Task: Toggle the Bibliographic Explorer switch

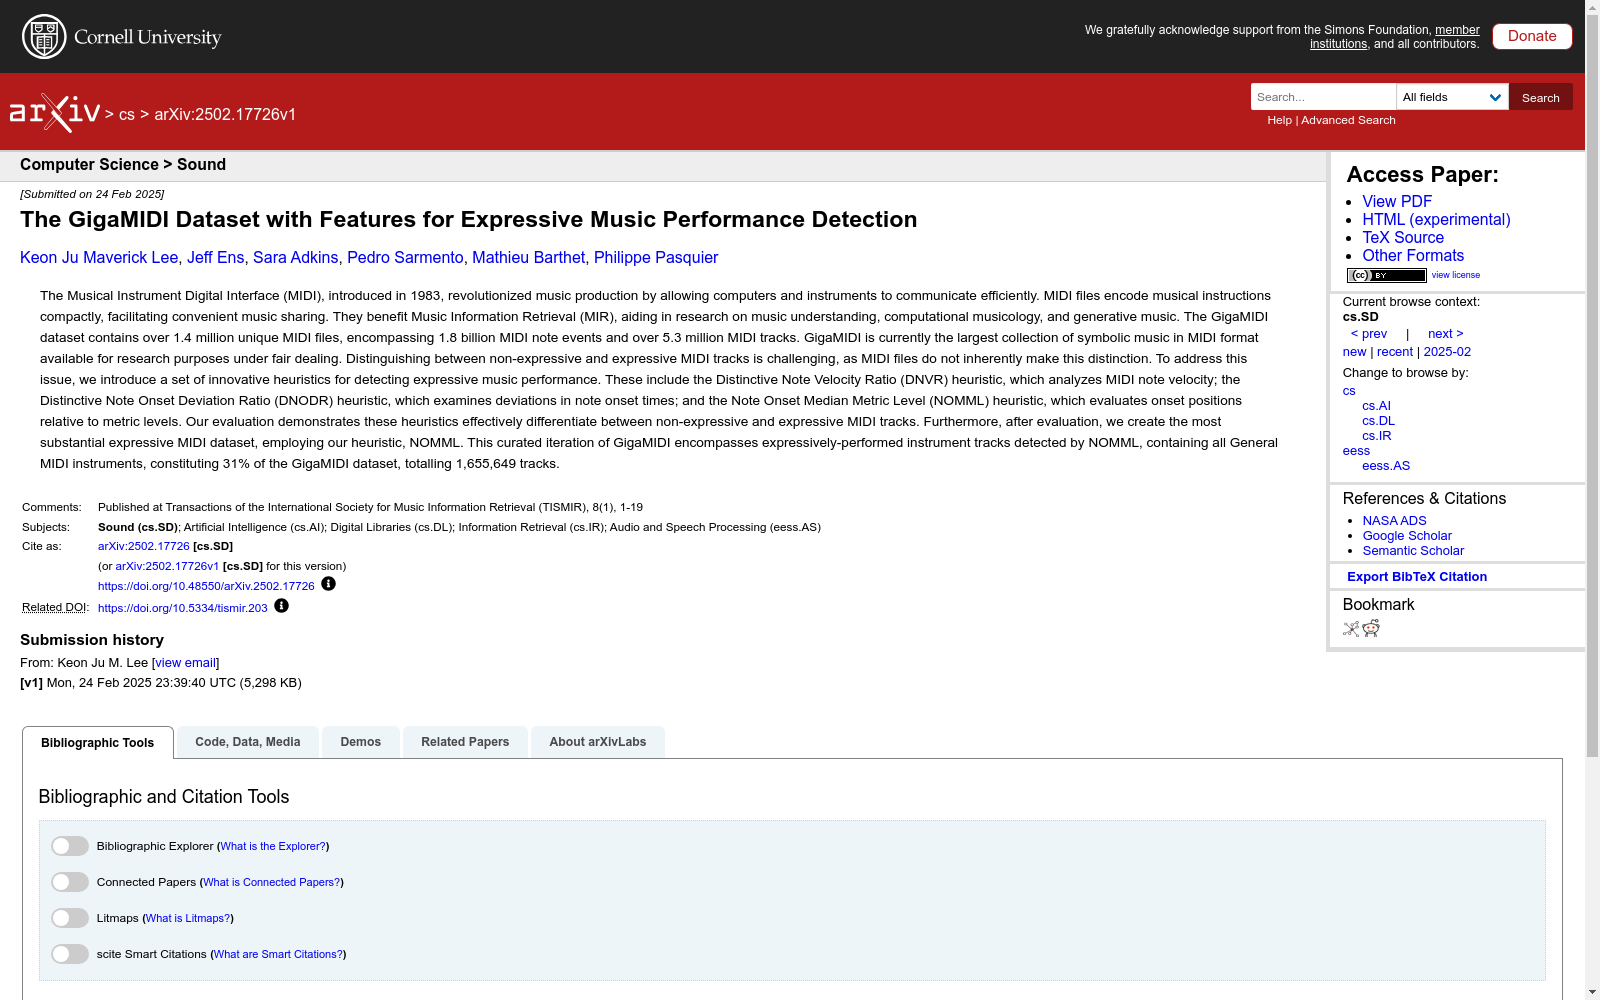Action: [70, 846]
